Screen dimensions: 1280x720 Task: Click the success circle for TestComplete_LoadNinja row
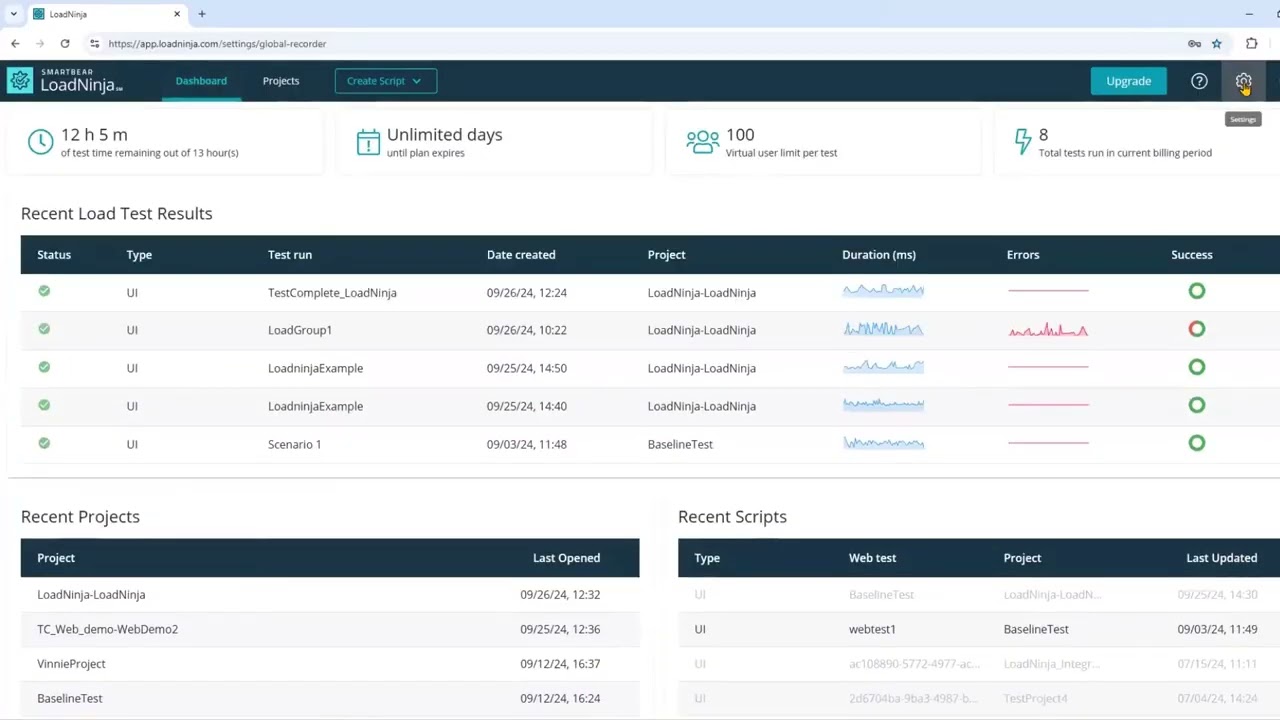[x=1197, y=291]
